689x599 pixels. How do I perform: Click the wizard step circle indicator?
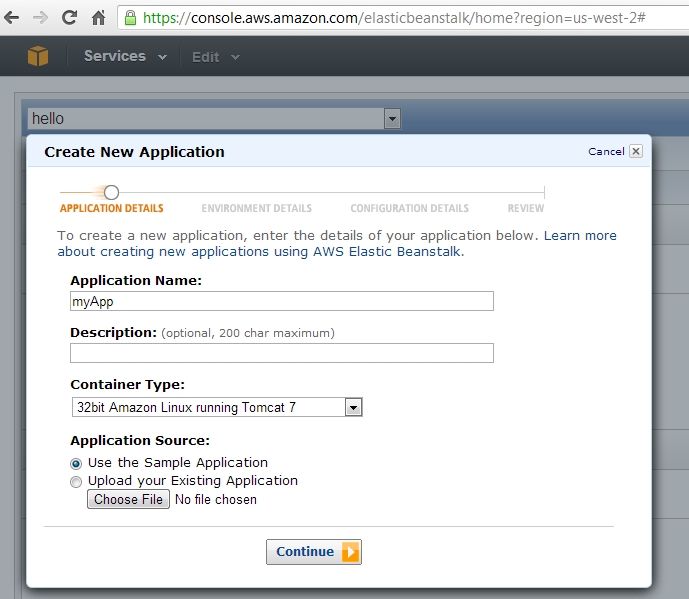111,192
